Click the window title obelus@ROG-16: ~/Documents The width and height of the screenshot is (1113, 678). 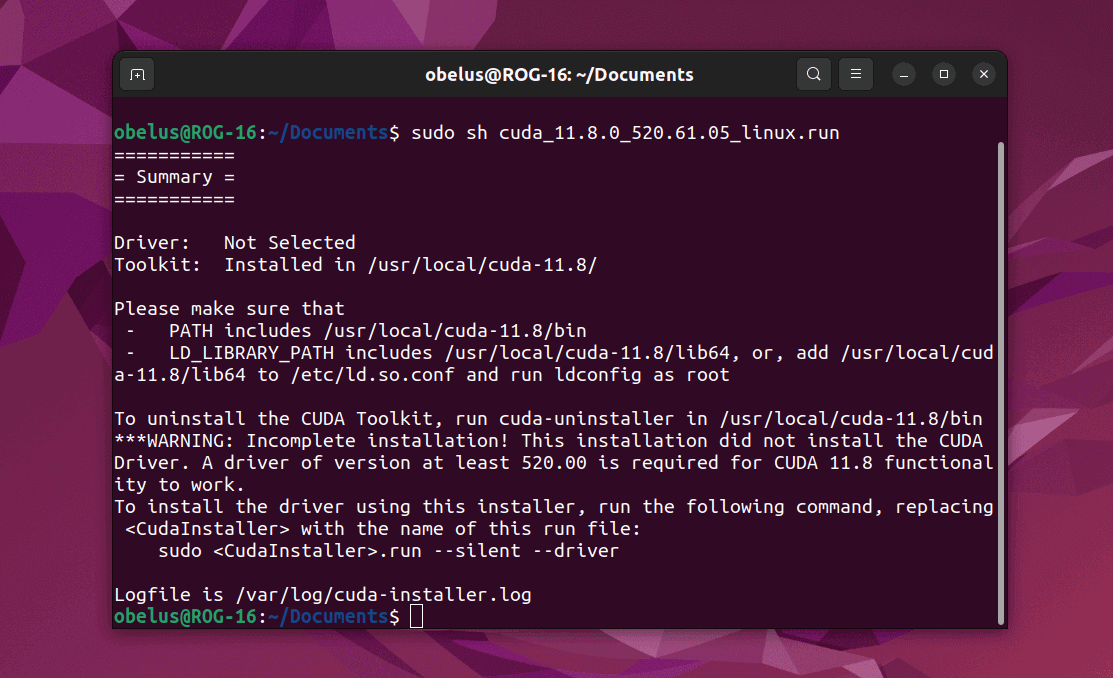pyautogui.click(x=559, y=75)
